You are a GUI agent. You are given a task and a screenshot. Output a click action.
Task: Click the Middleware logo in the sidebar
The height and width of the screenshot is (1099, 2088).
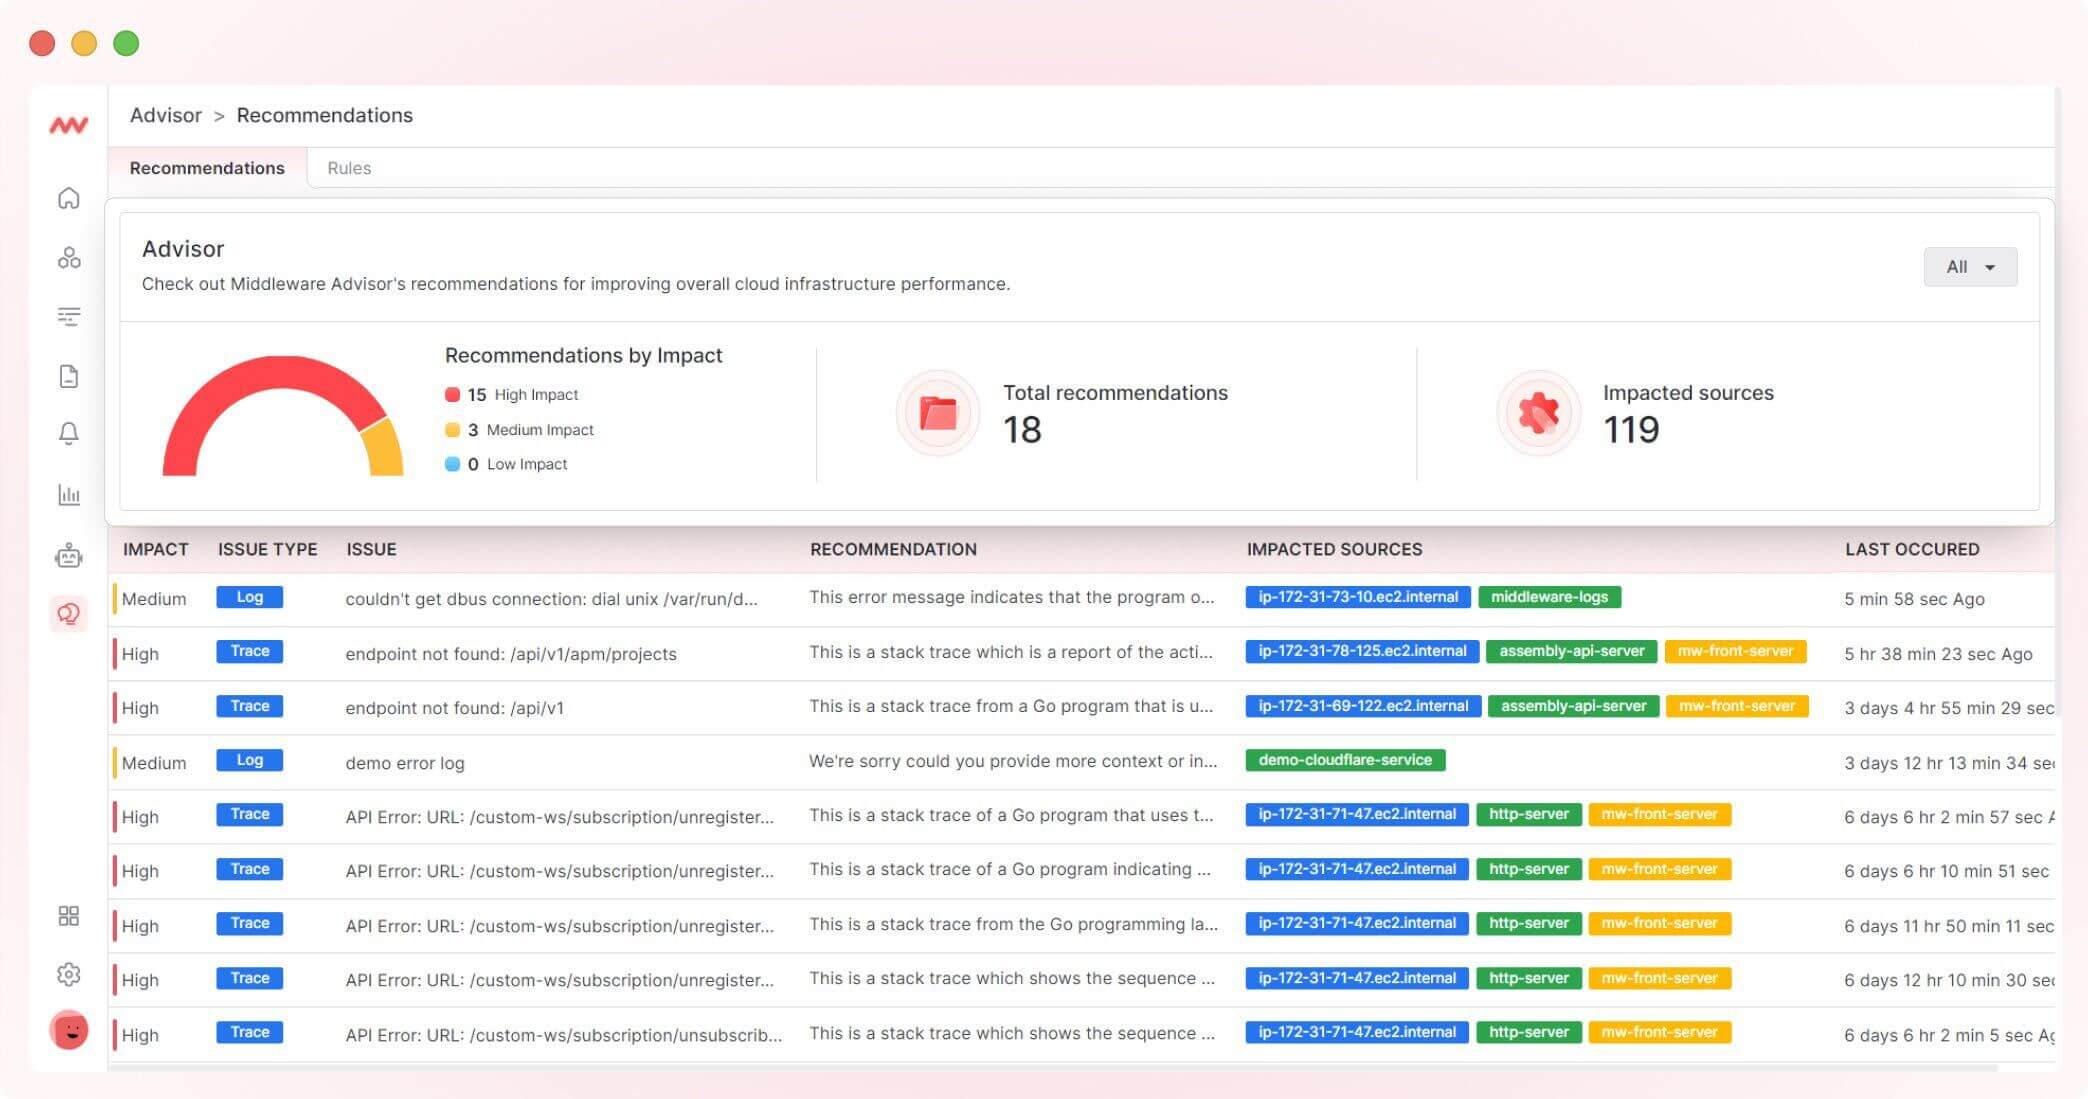[x=69, y=125]
